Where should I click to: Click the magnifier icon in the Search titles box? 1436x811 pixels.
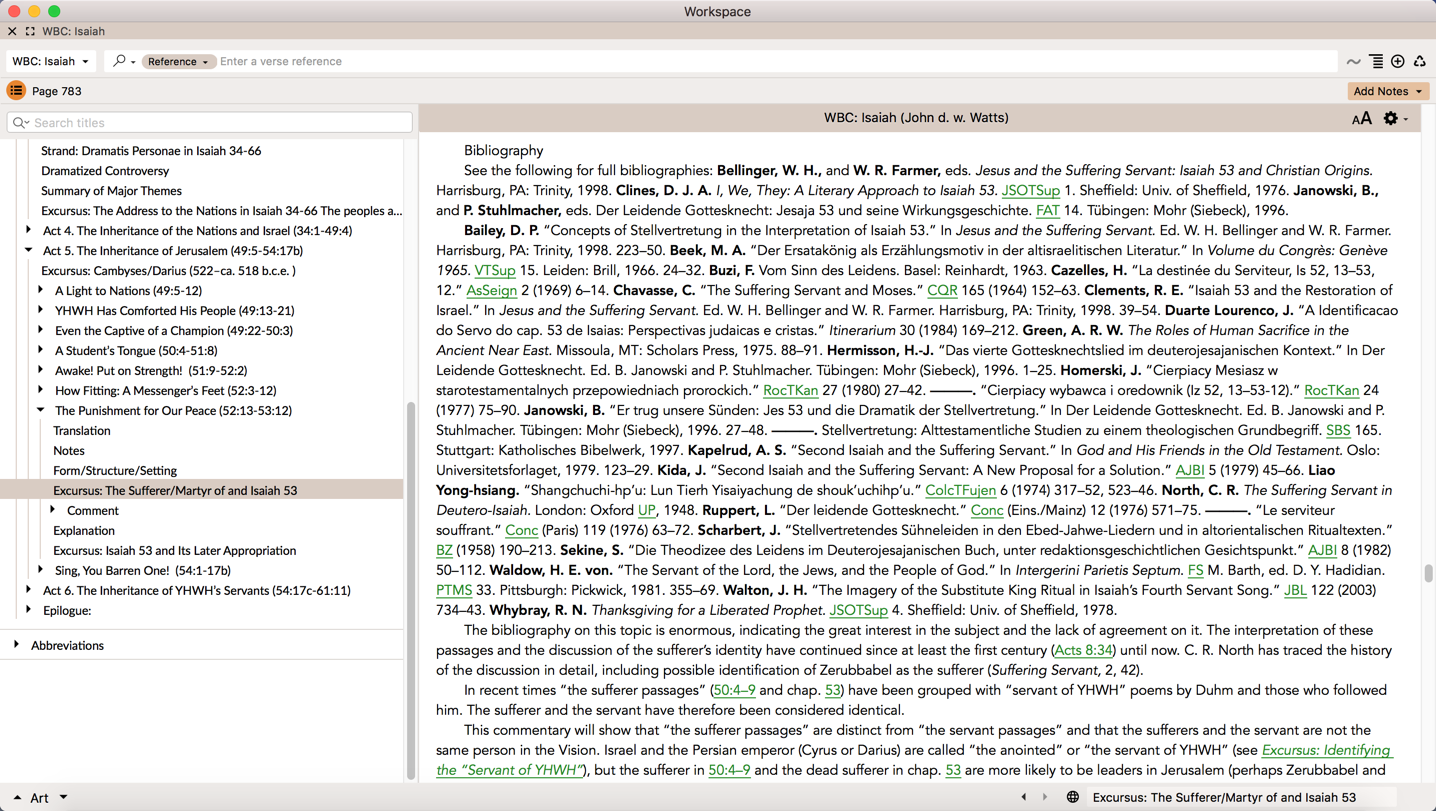20,123
